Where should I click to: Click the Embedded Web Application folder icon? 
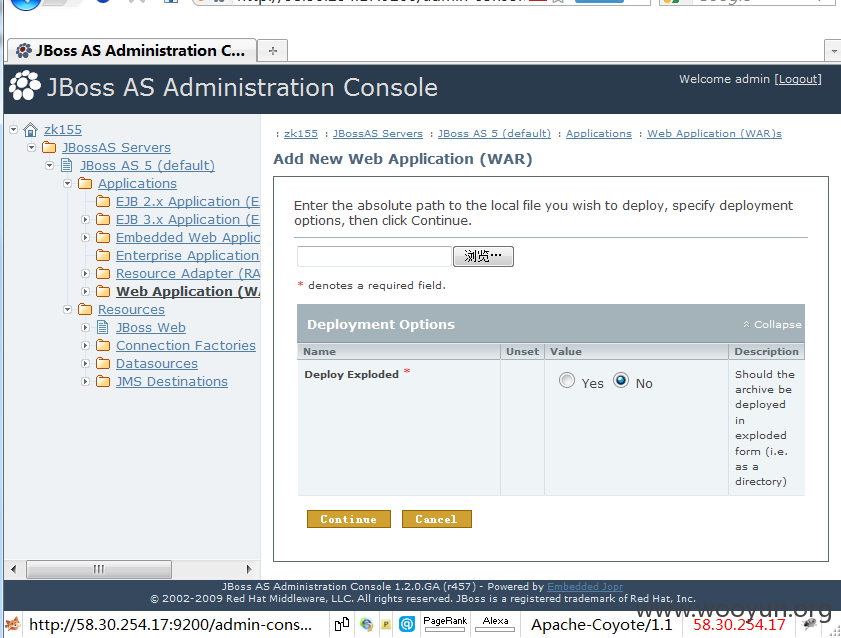[x=103, y=238]
